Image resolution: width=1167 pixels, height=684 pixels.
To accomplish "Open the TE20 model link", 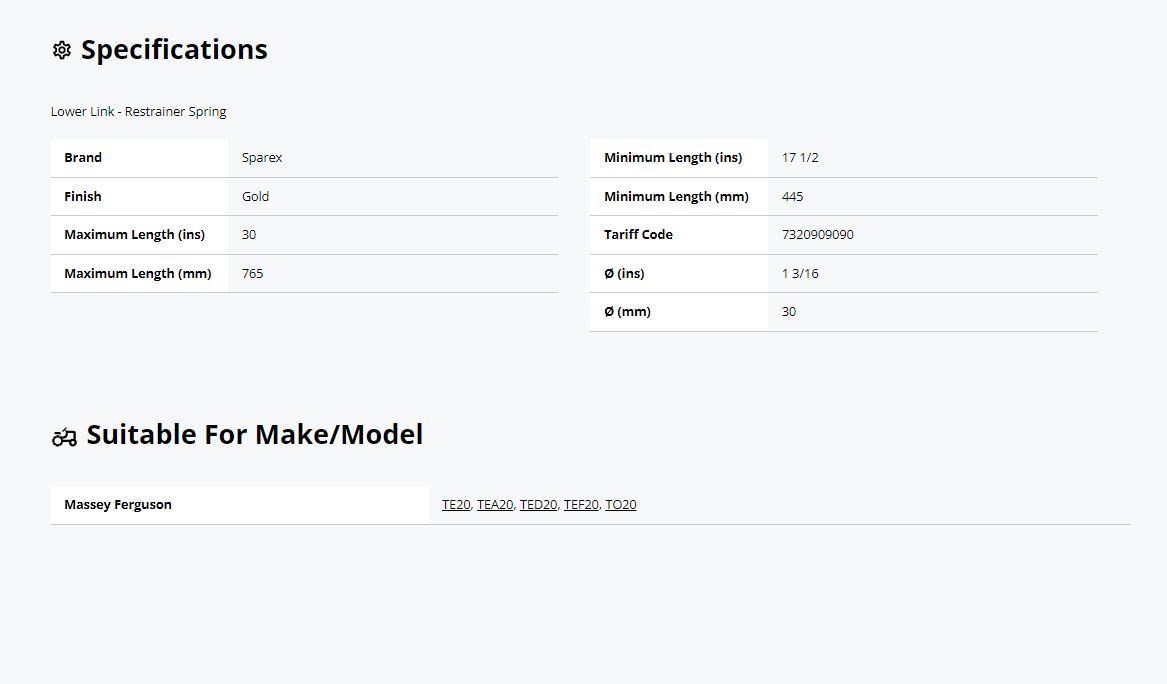I will [x=456, y=505].
